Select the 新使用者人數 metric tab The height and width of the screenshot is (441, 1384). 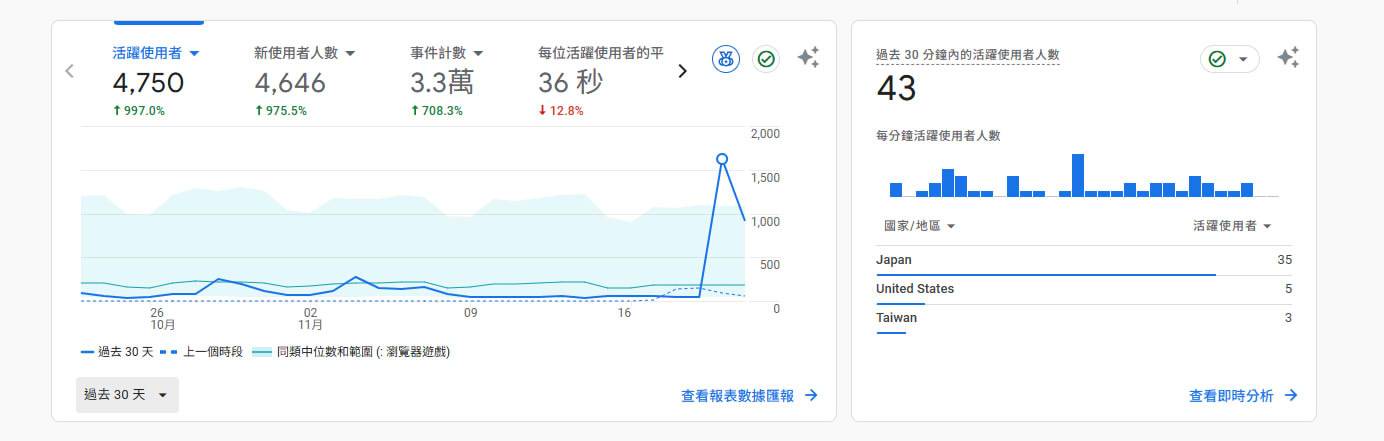pos(304,53)
